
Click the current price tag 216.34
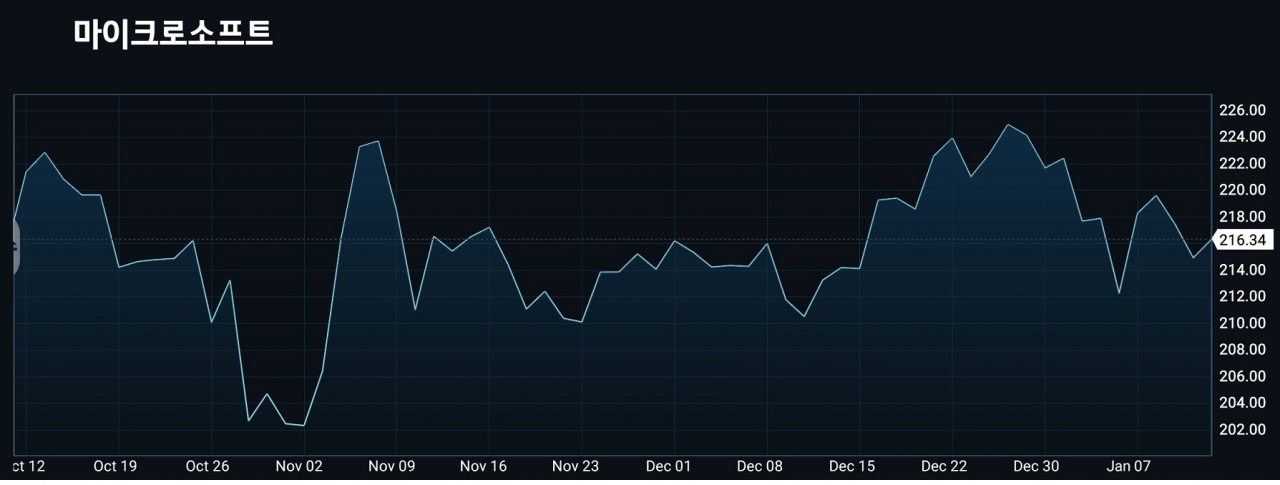point(1241,240)
